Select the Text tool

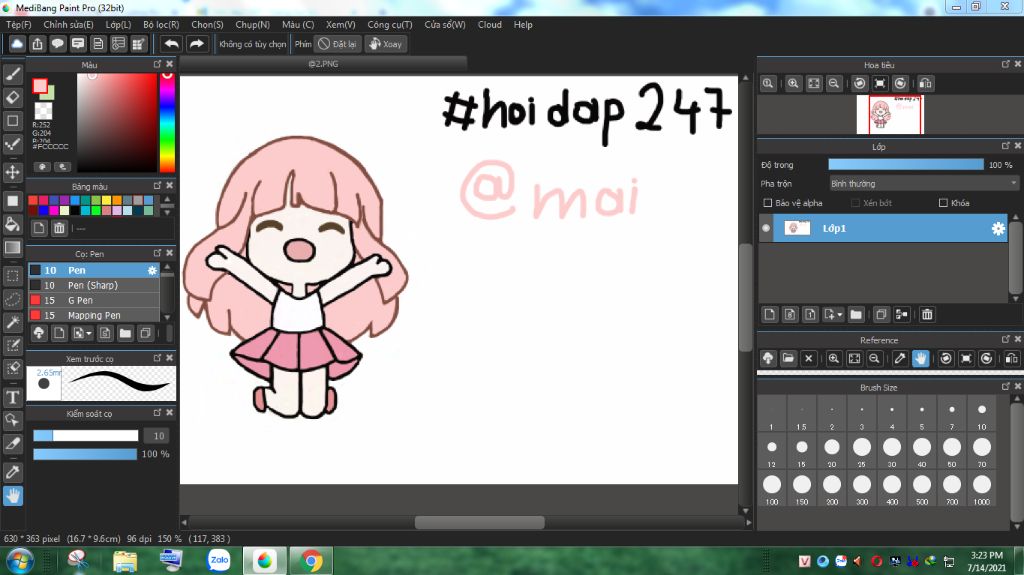[12, 397]
